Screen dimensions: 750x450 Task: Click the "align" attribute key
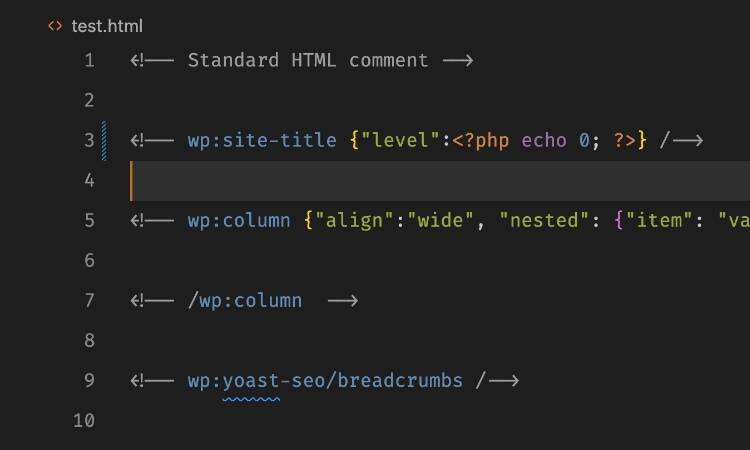(349, 220)
